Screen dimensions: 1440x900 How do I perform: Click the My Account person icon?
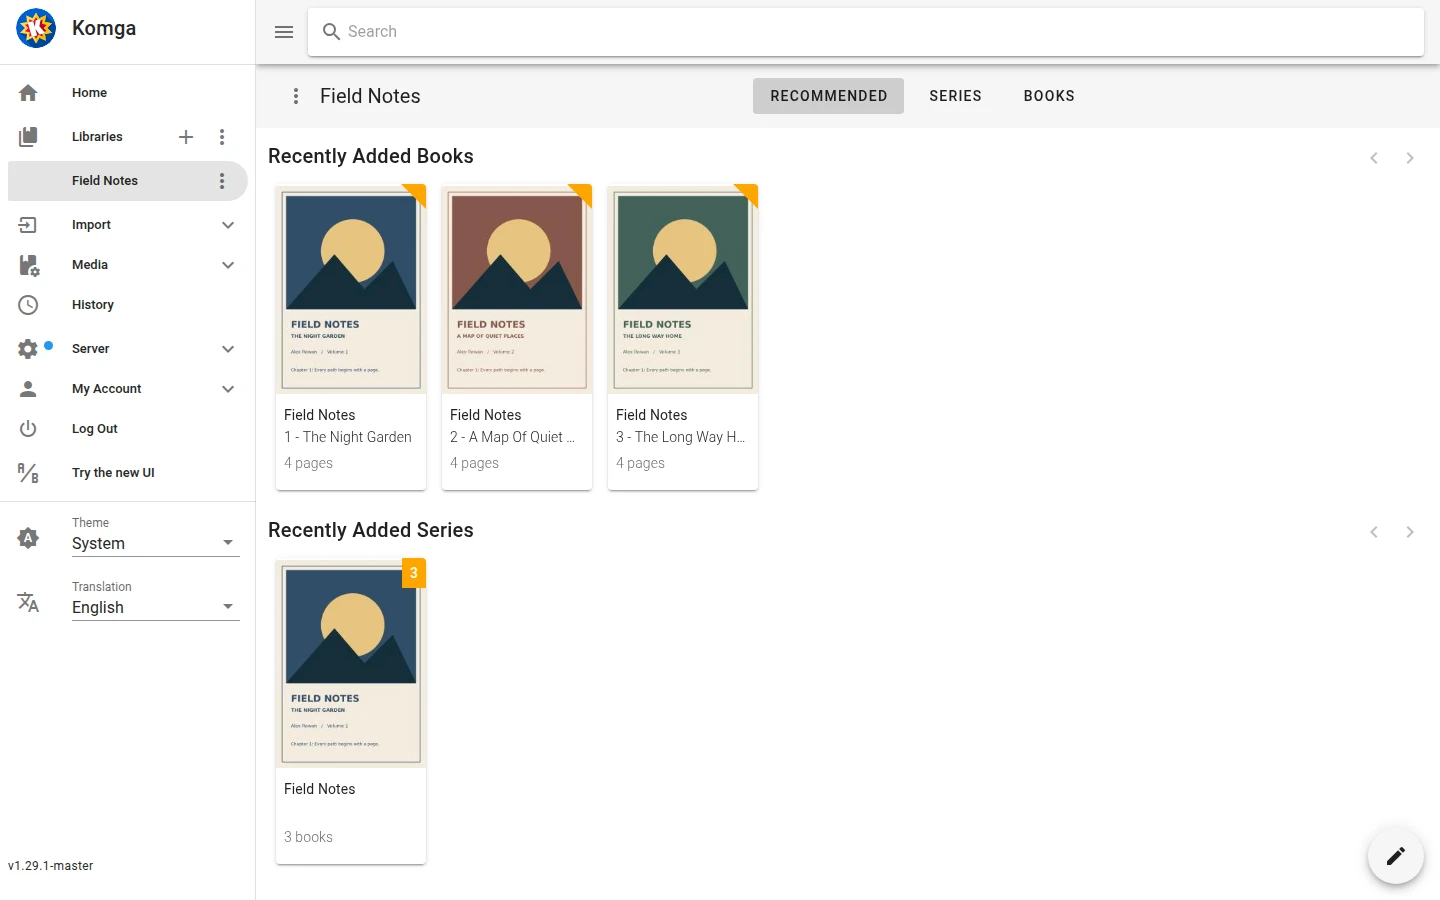pyautogui.click(x=28, y=389)
